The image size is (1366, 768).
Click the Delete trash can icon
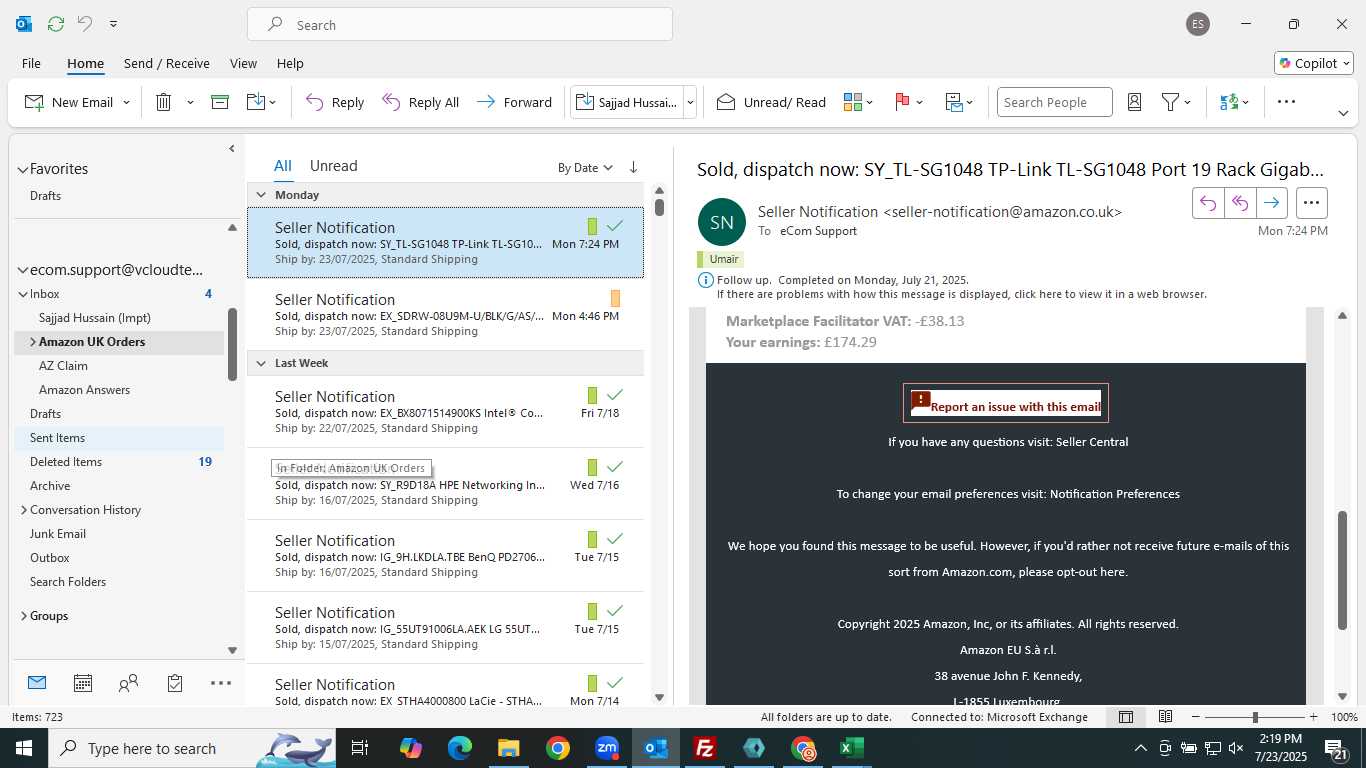[x=164, y=102]
